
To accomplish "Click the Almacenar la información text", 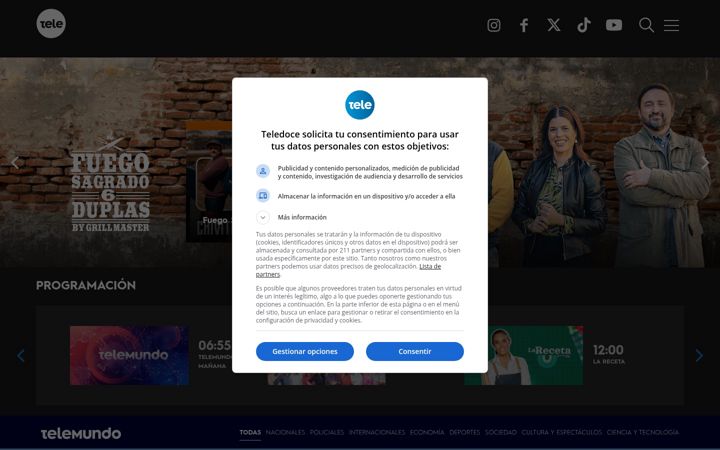I will pyautogui.click(x=366, y=196).
